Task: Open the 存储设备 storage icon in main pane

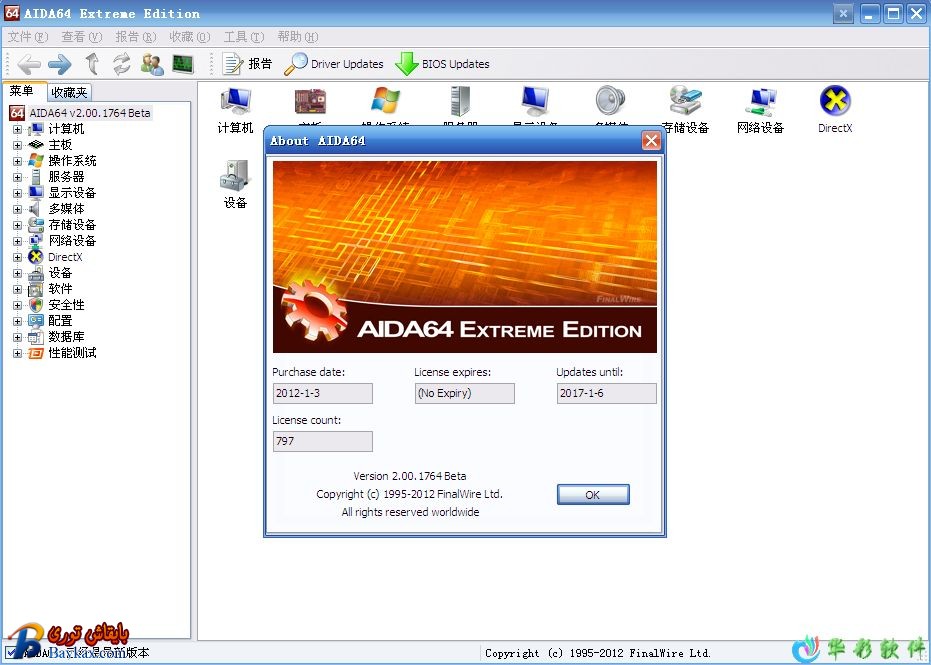Action: coord(685,110)
